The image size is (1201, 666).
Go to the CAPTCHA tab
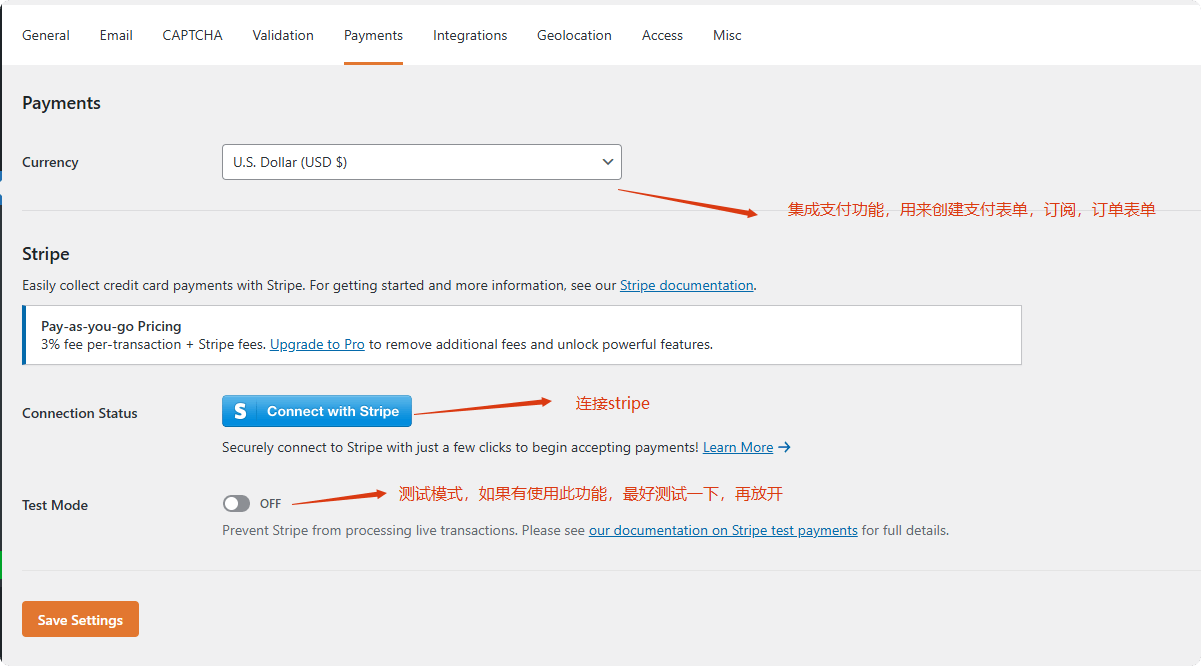(x=192, y=35)
